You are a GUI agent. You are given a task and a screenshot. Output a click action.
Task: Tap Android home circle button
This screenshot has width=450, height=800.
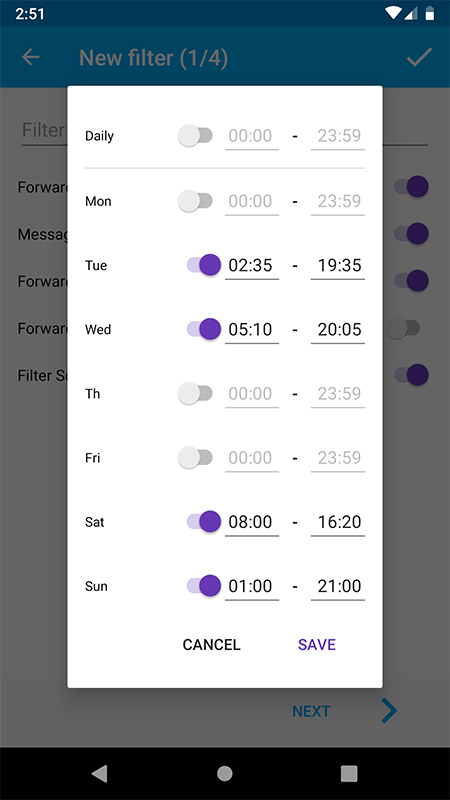[224, 773]
